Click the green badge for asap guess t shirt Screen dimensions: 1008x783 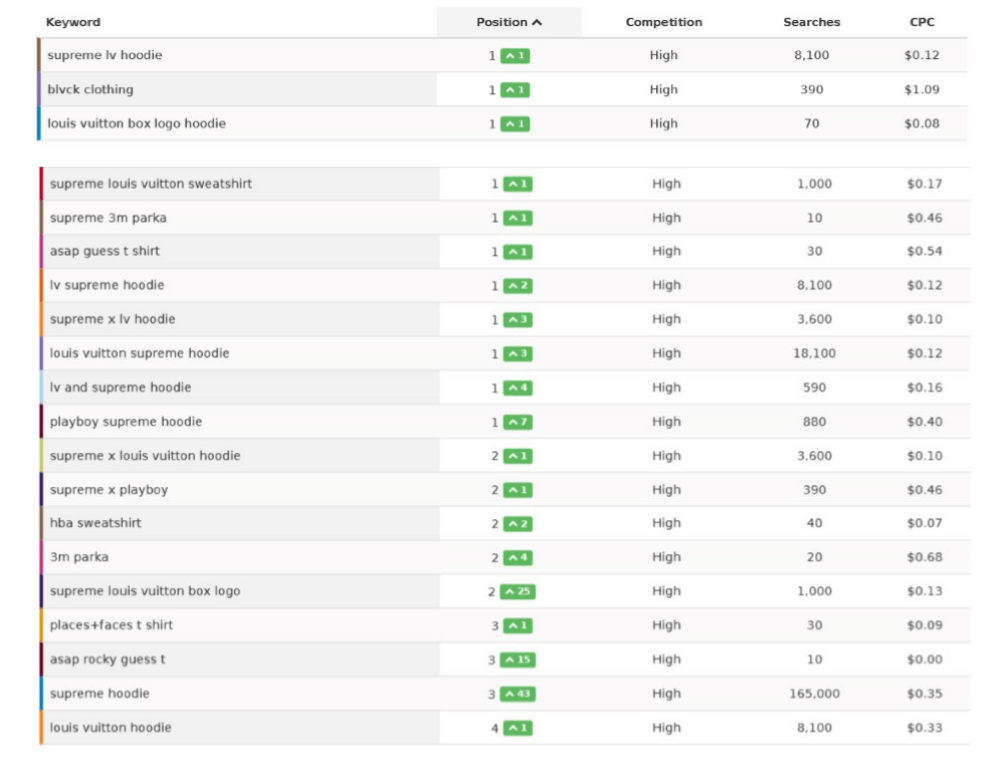[x=518, y=252]
